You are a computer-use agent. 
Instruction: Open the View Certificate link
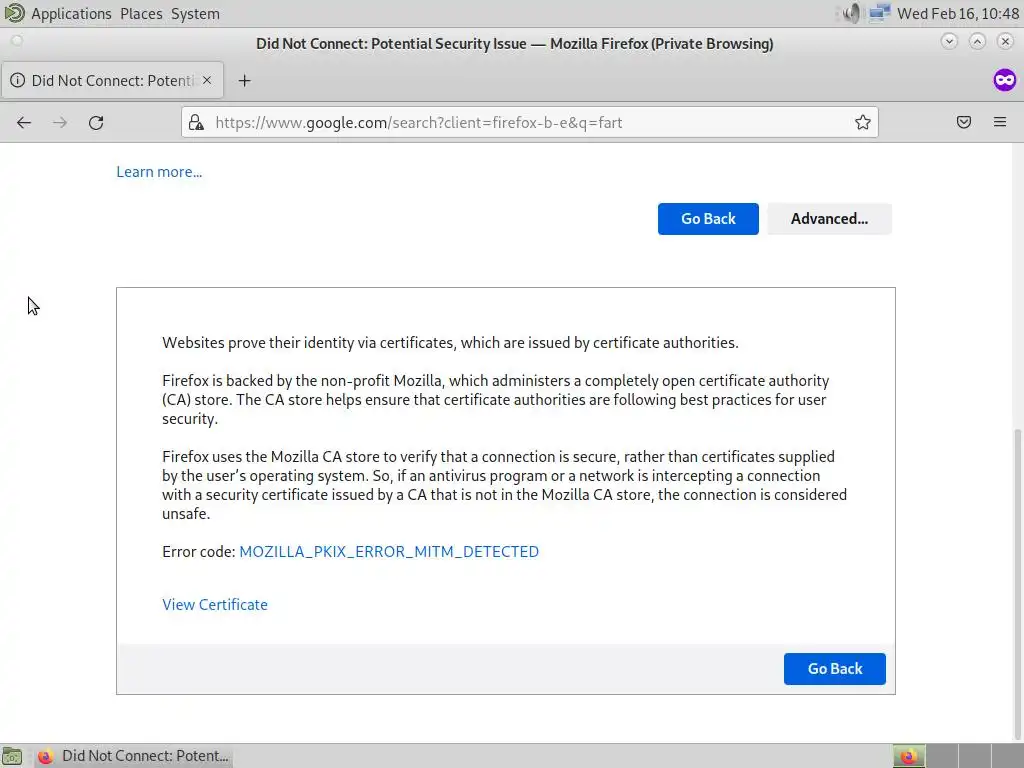coord(215,605)
